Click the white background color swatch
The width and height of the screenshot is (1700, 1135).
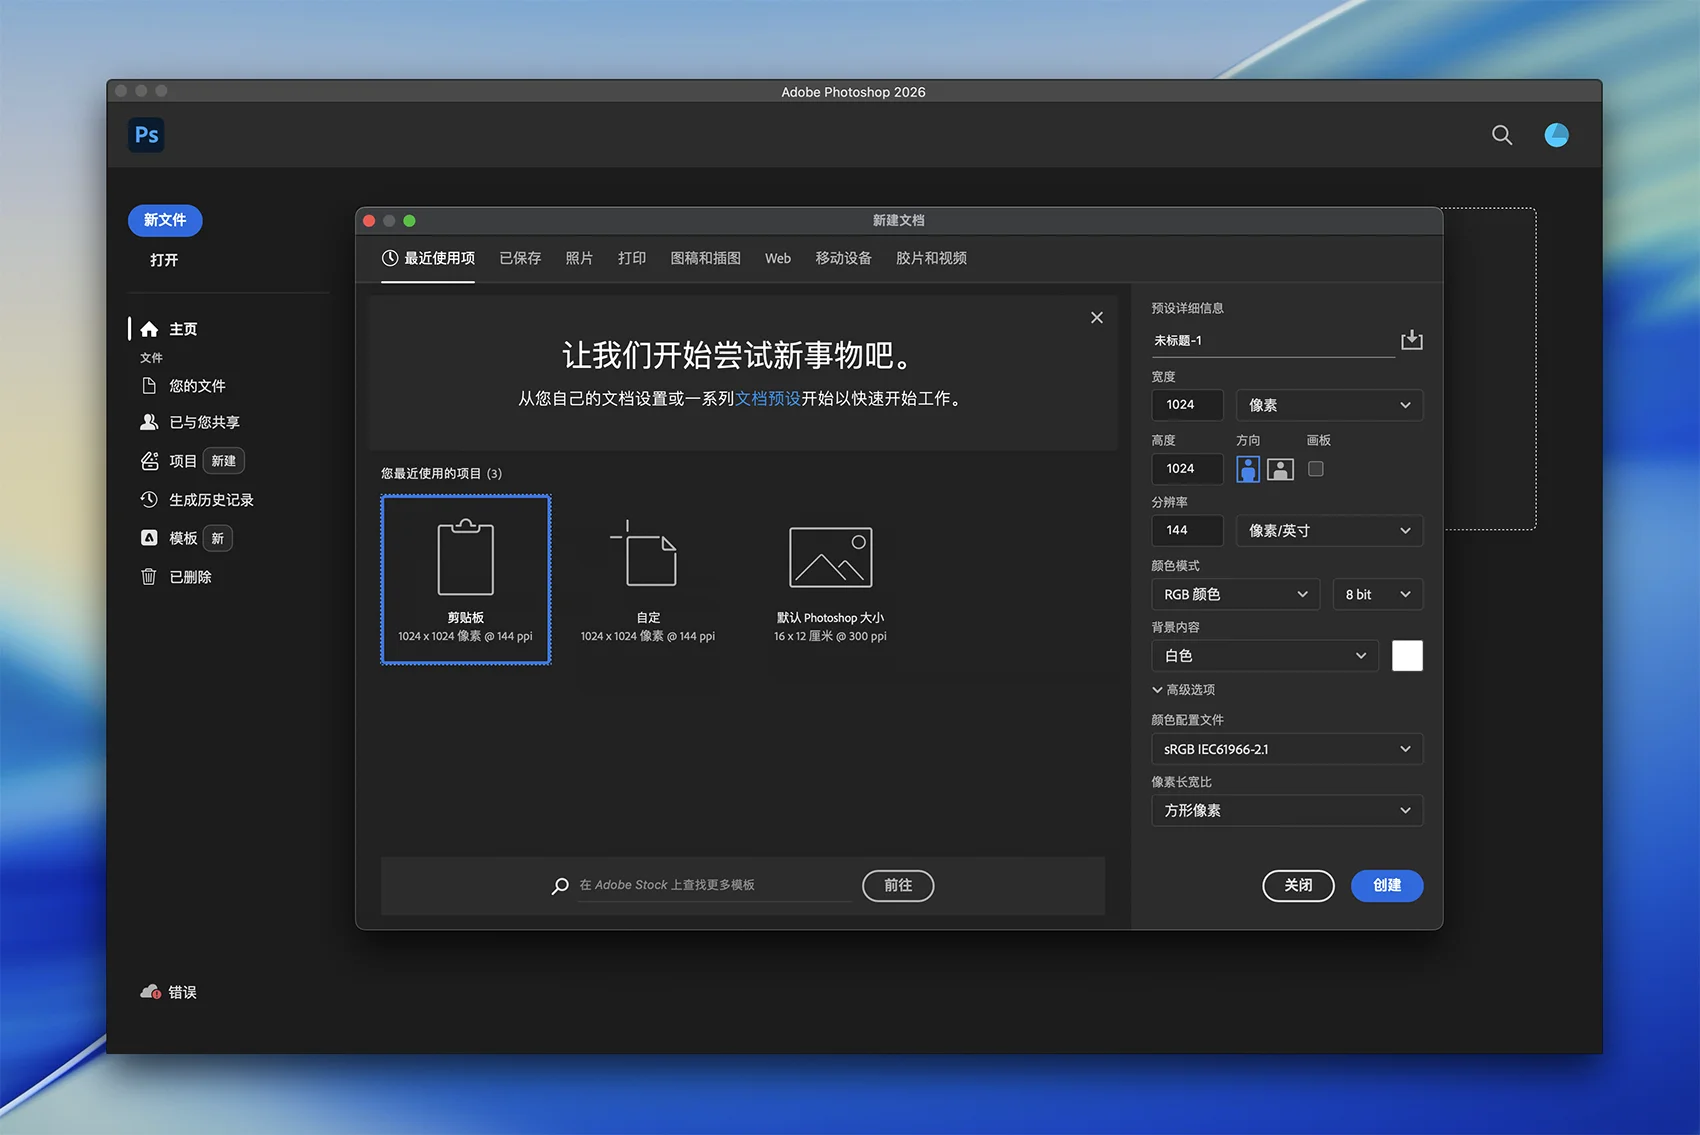pyautogui.click(x=1406, y=656)
